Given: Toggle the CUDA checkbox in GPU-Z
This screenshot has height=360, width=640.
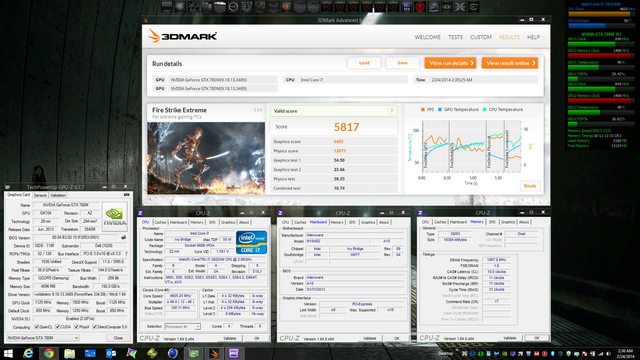Looking at the screenshot, I should click(58, 327).
